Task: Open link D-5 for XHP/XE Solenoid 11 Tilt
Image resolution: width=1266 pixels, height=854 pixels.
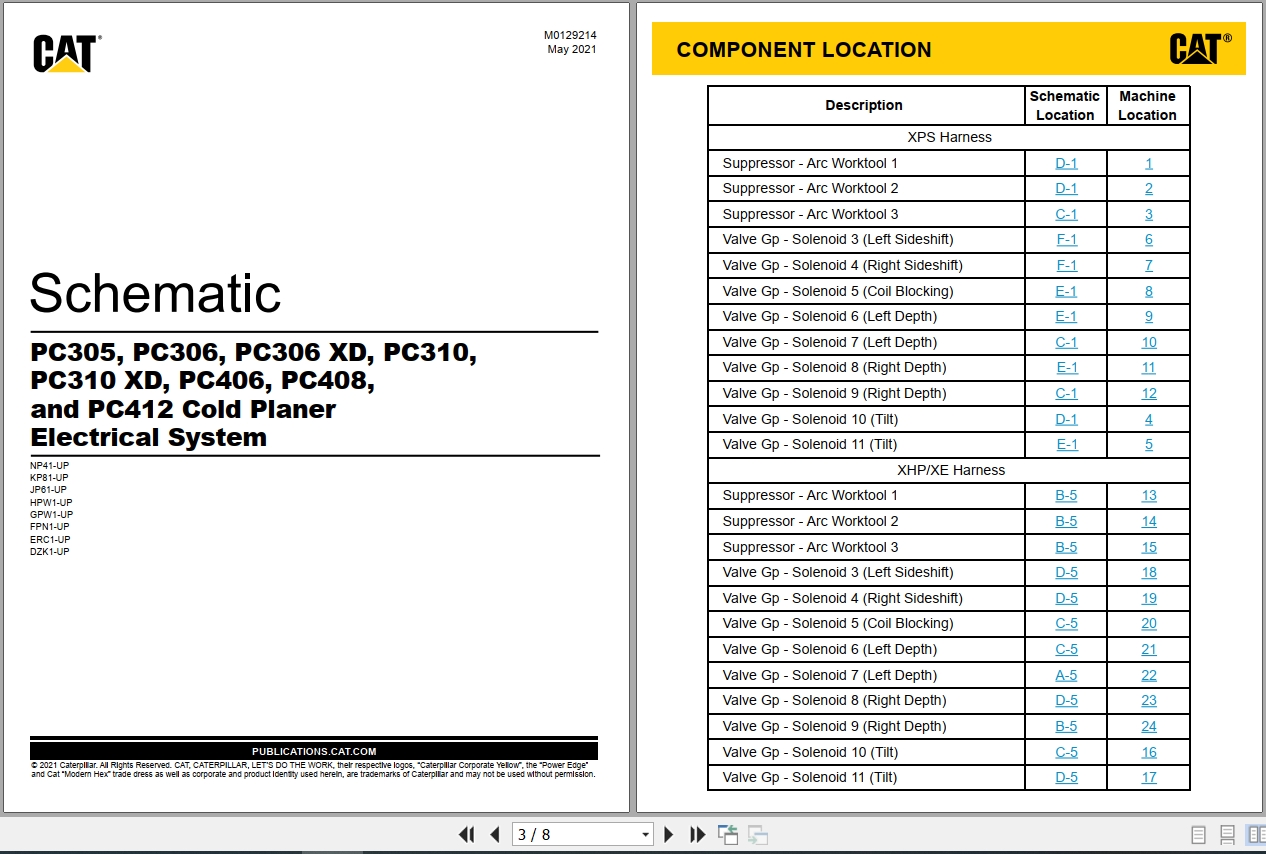Action: [1066, 777]
